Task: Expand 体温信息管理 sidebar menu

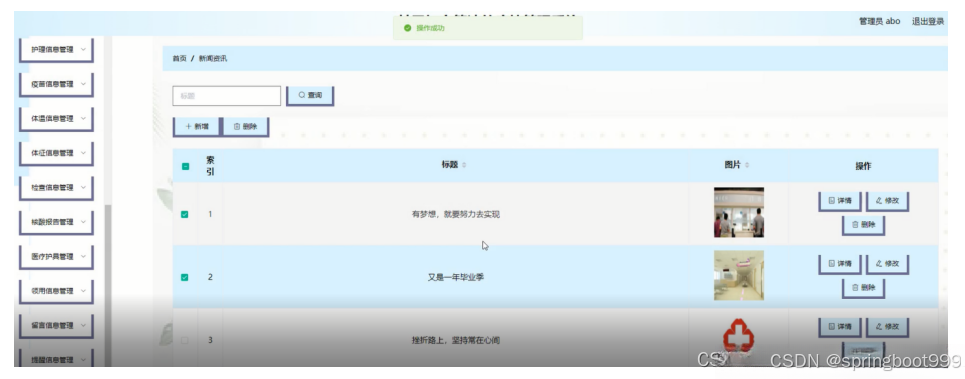Action: (57, 119)
